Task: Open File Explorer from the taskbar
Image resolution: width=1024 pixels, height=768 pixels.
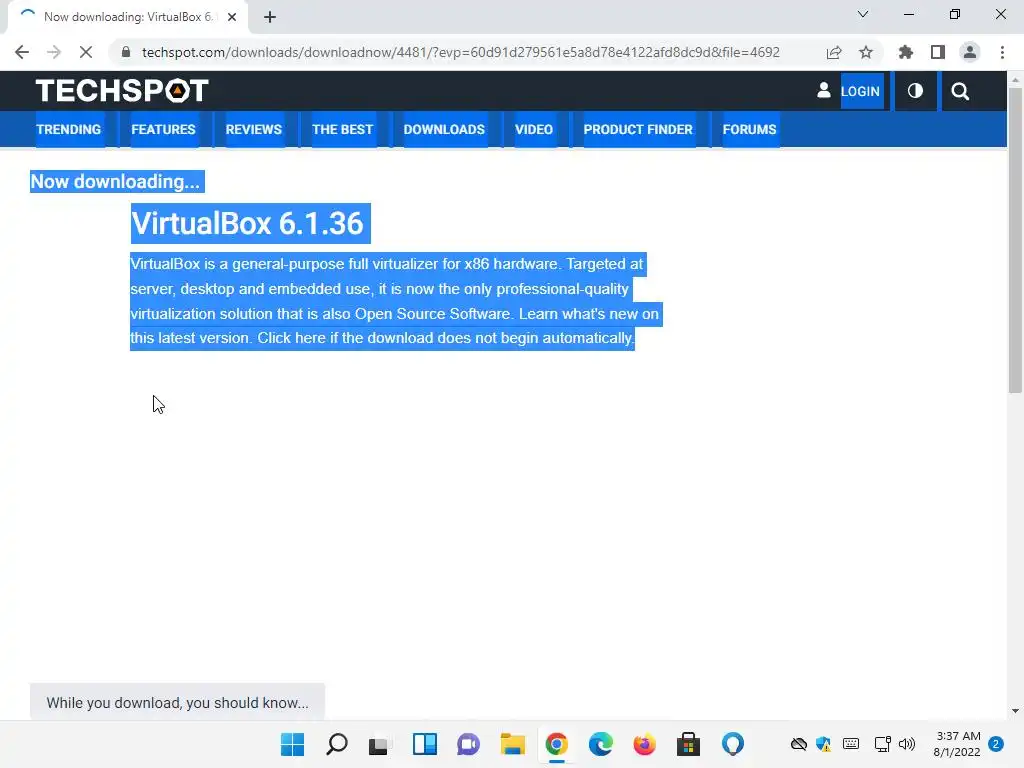Action: pos(513,744)
